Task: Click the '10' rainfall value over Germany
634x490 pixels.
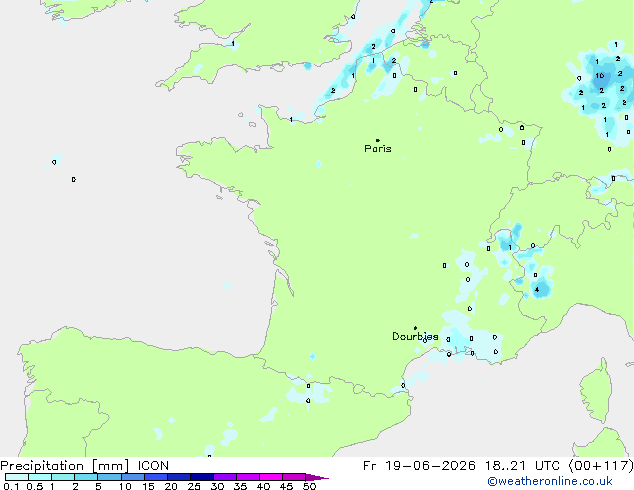Action: tap(600, 76)
